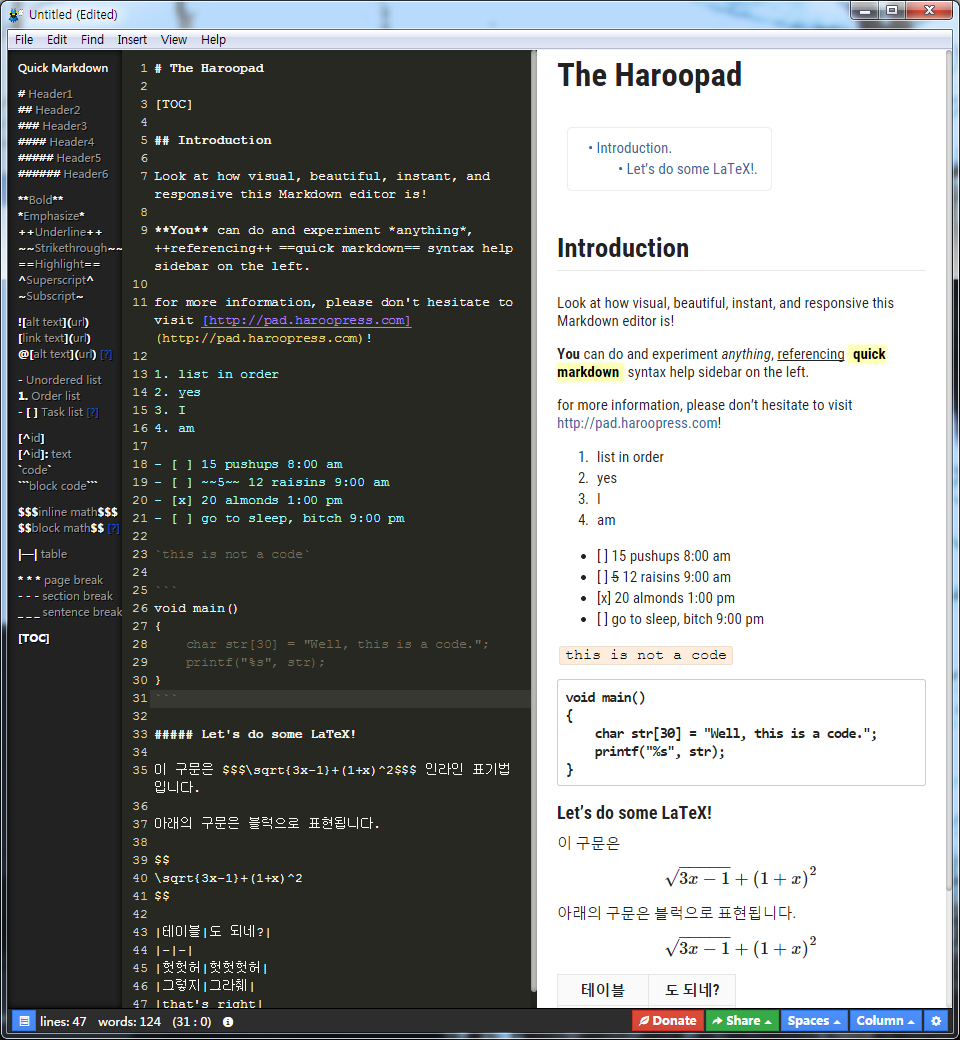960x1040 pixels.
Task: Follow Let's do some LaTeX! TOC link
Action: tap(692, 169)
